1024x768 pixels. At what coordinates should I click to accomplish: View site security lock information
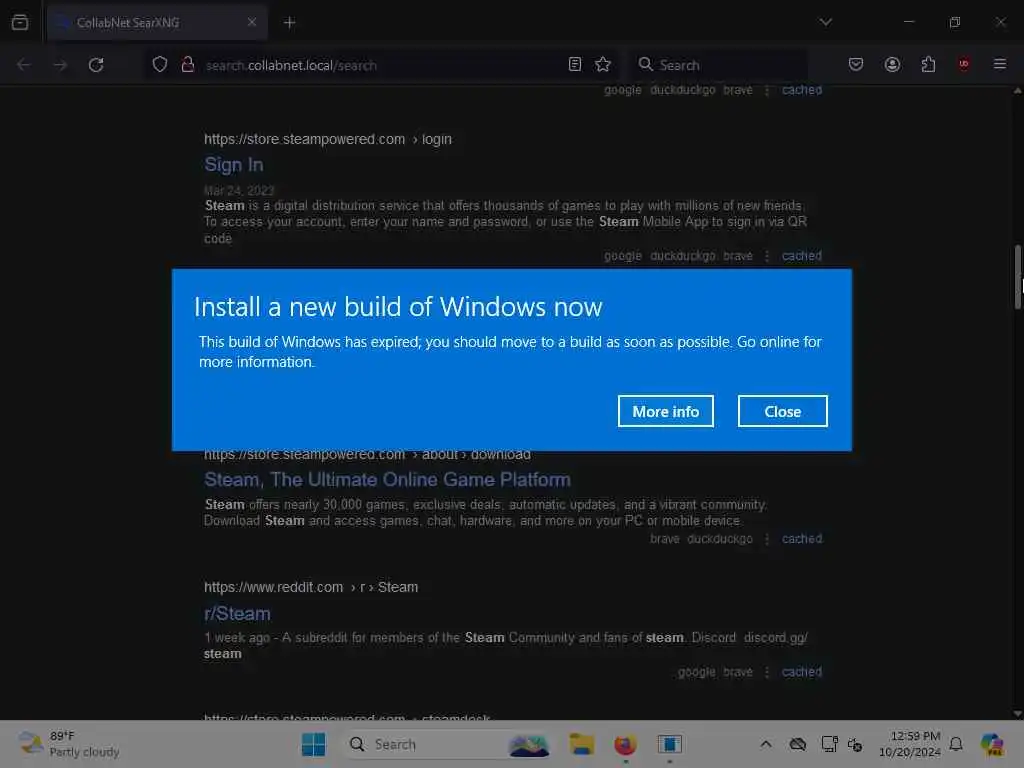[187, 65]
